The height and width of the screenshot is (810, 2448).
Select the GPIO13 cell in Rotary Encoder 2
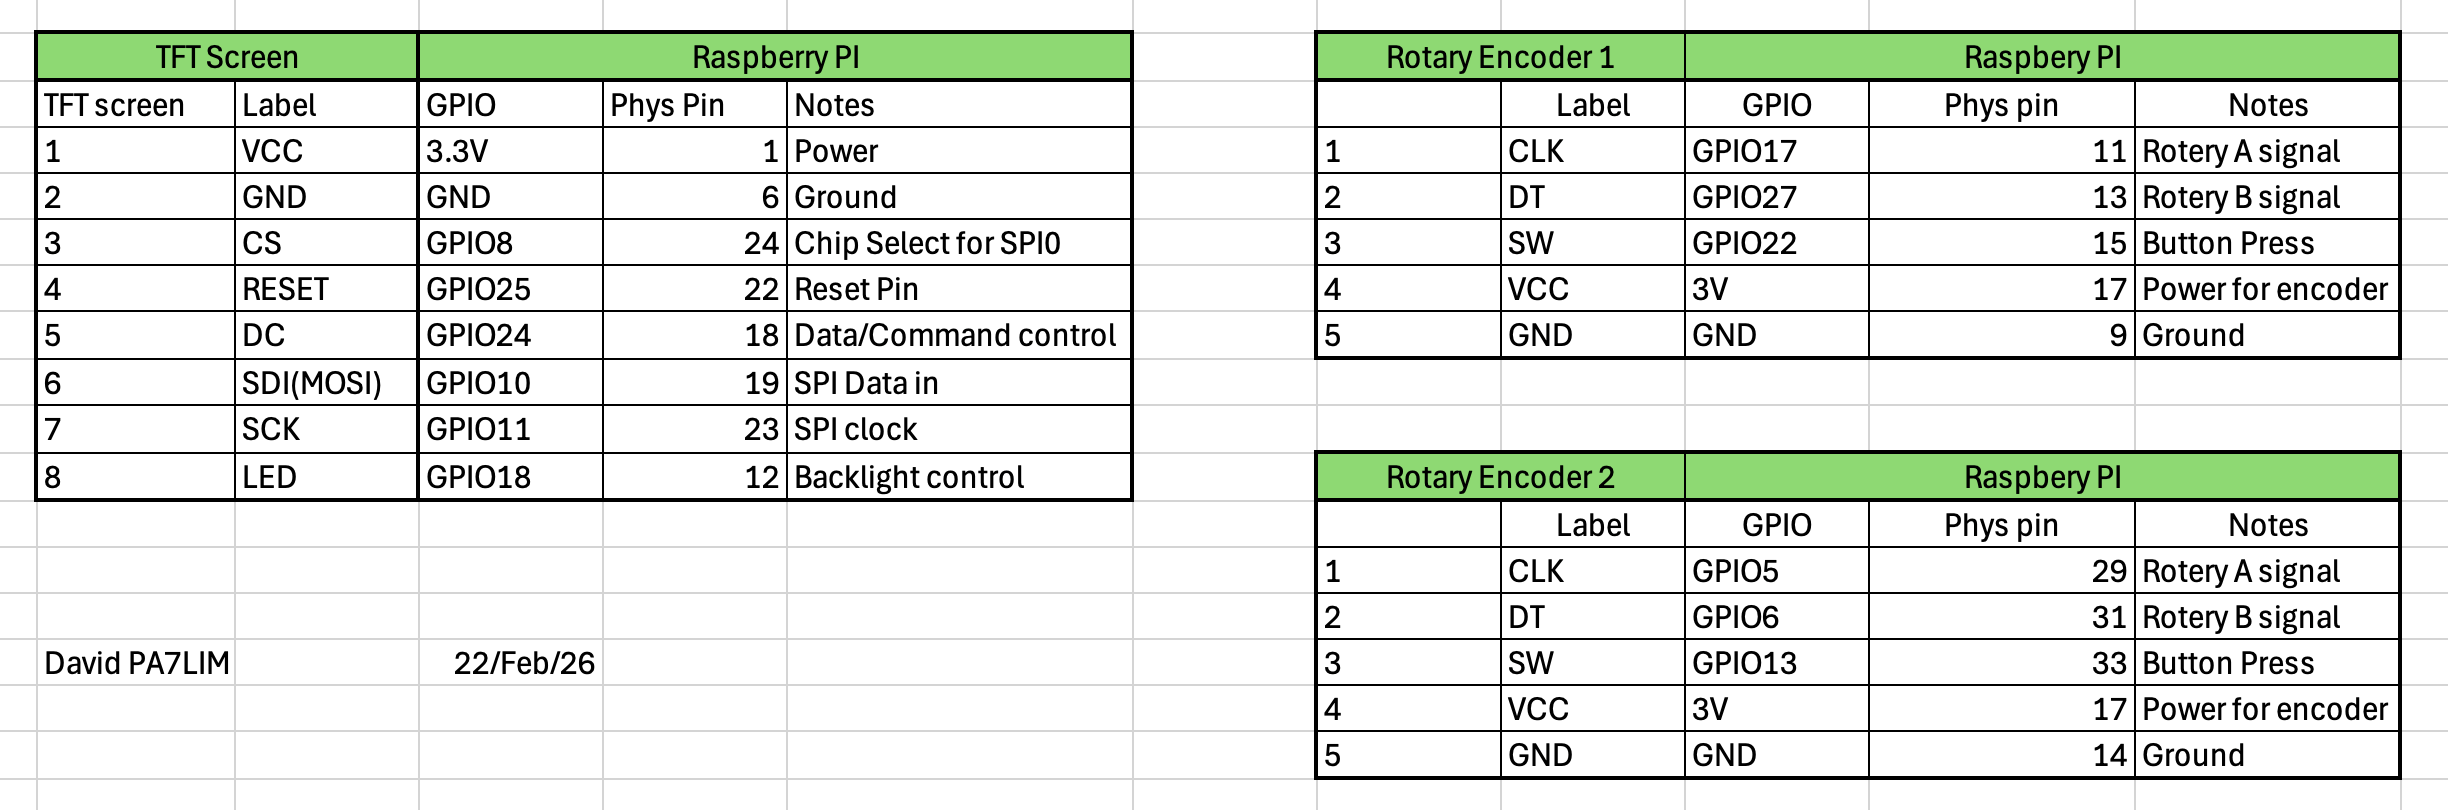click(1775, 663)
